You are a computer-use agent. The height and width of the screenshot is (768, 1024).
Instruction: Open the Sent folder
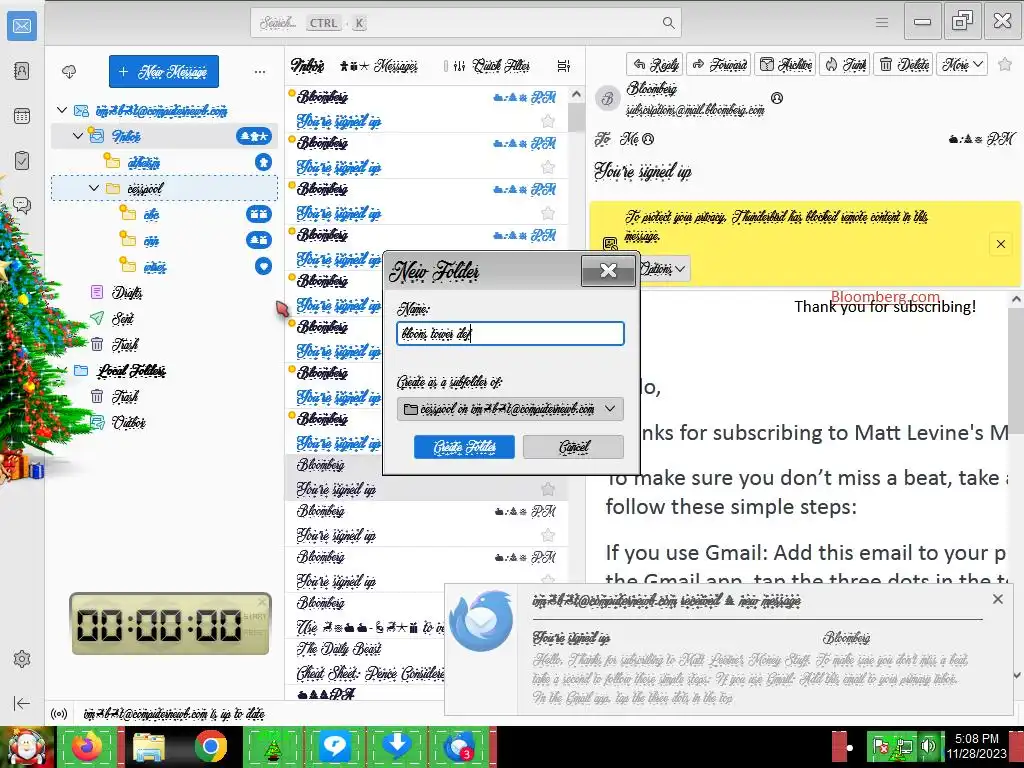123,319
